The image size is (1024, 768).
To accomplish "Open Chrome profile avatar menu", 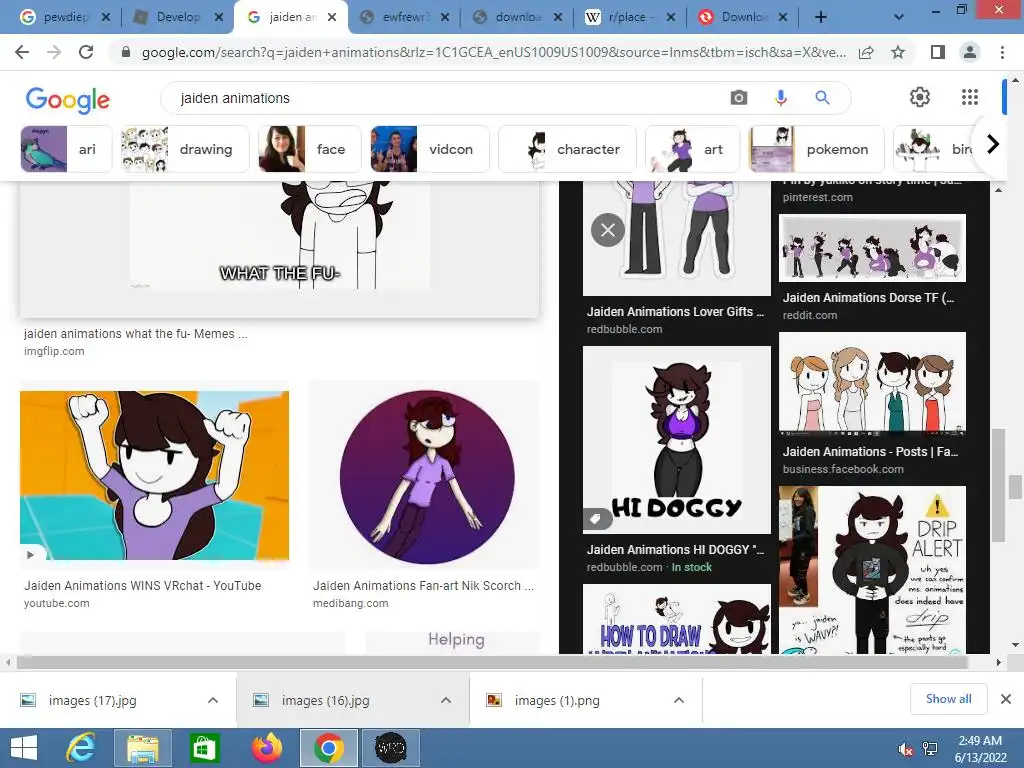I will coord(970,52).
